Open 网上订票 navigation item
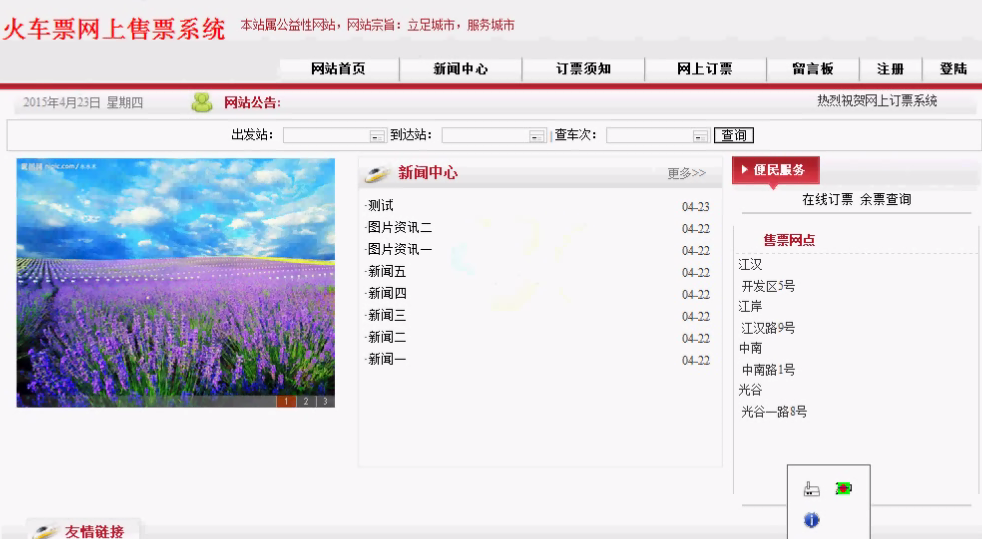Screen dimensions: 982x539 coord(705,69)
